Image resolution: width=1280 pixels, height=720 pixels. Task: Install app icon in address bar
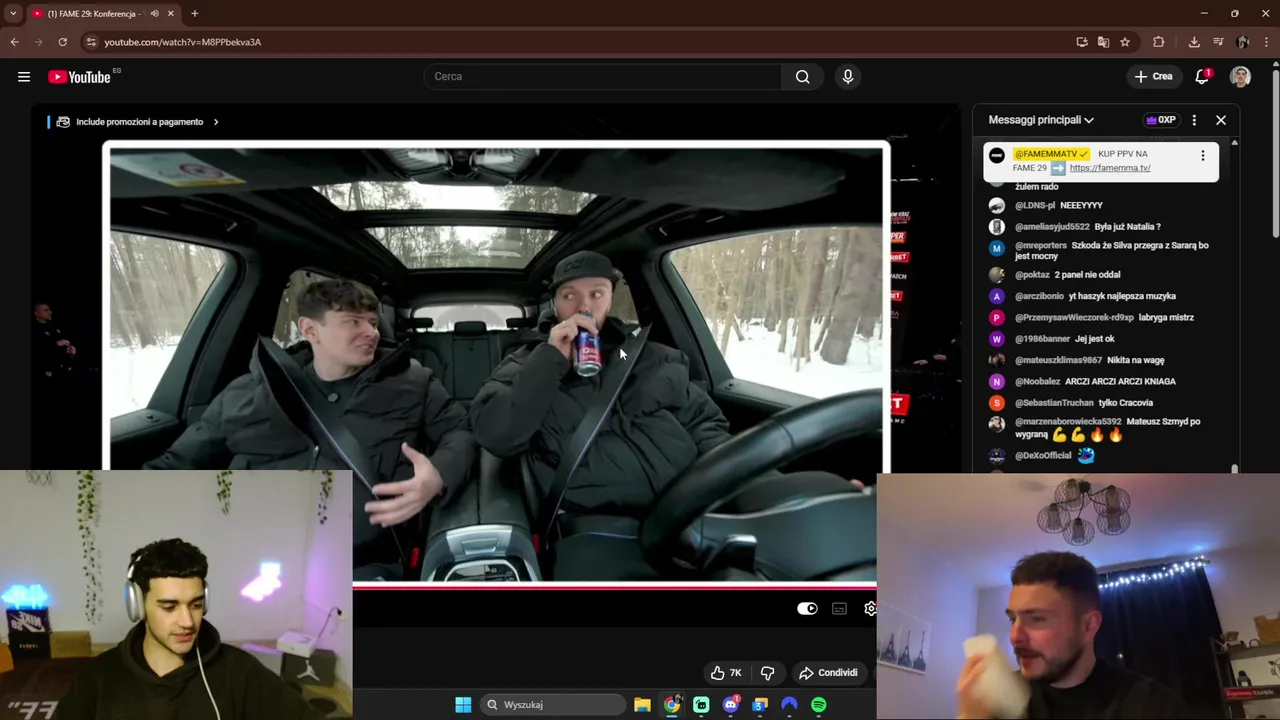tap(1082, 42)
